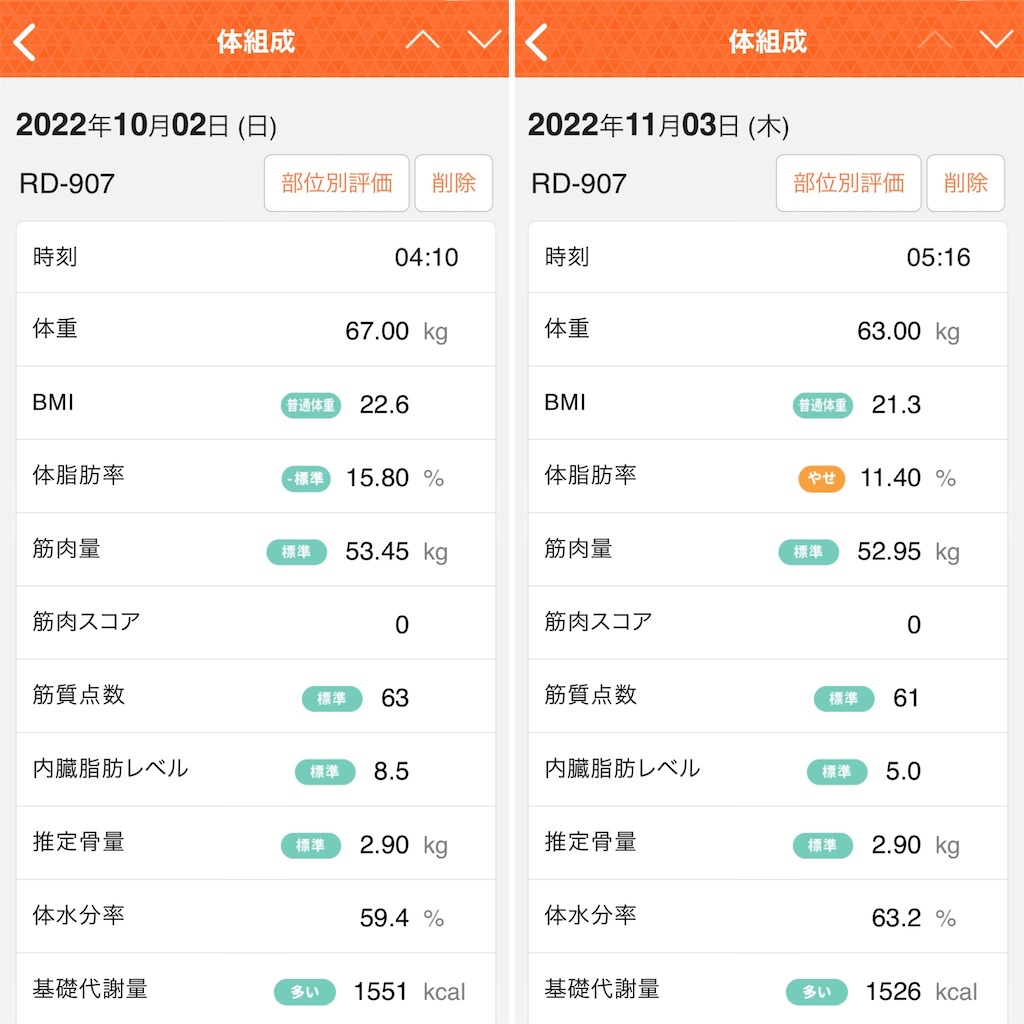Viewport: 1024px width, 1024px height.
Task: Tap the 内臓脂肪レベル value 8.5
Action: pos(391,771)
